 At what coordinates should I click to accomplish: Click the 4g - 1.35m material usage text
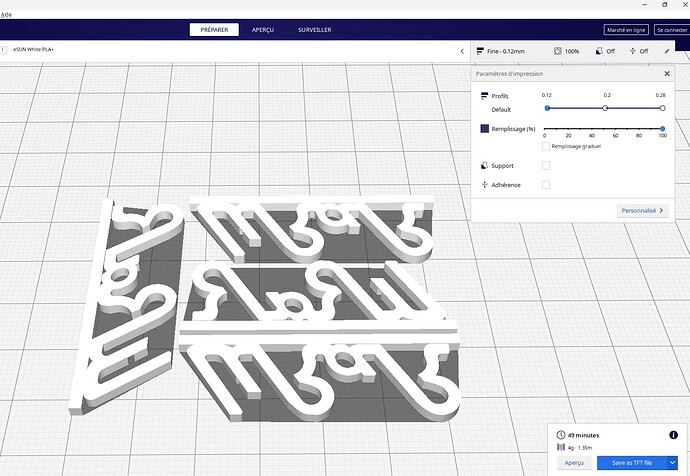click(580, 447)
